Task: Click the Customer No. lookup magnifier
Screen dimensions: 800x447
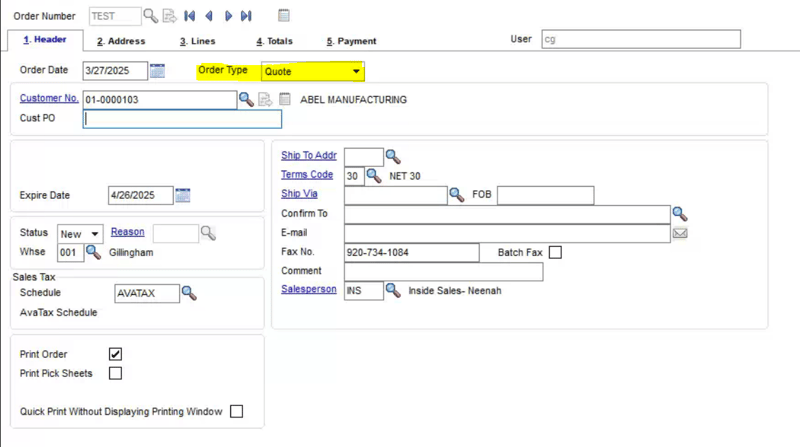Action: 246,99
